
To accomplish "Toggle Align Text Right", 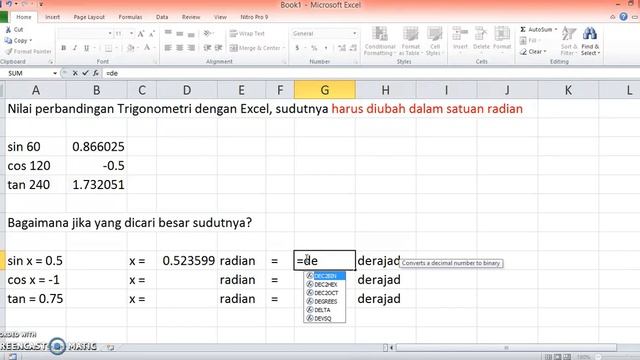I will click(x=191, y=48).
